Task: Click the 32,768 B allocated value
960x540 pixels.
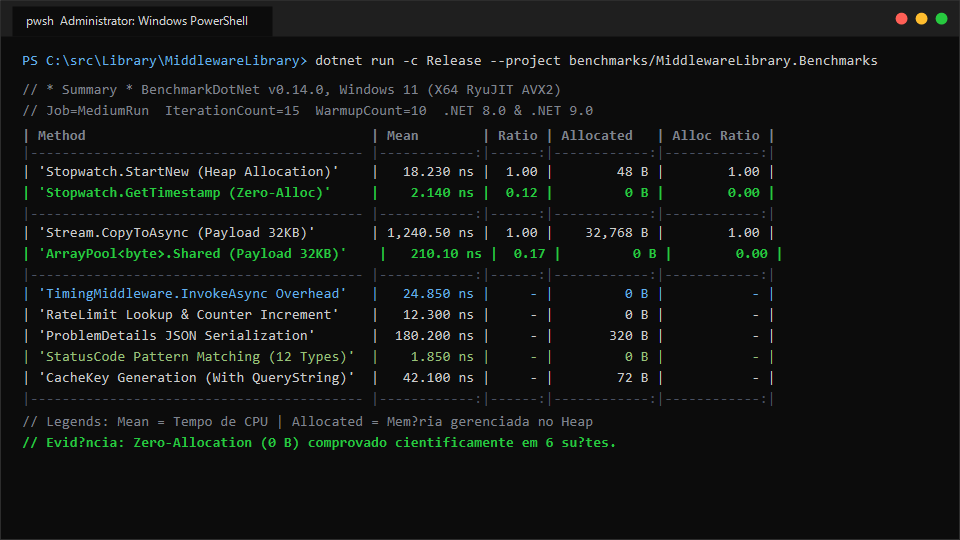Action: click(617, 233)
